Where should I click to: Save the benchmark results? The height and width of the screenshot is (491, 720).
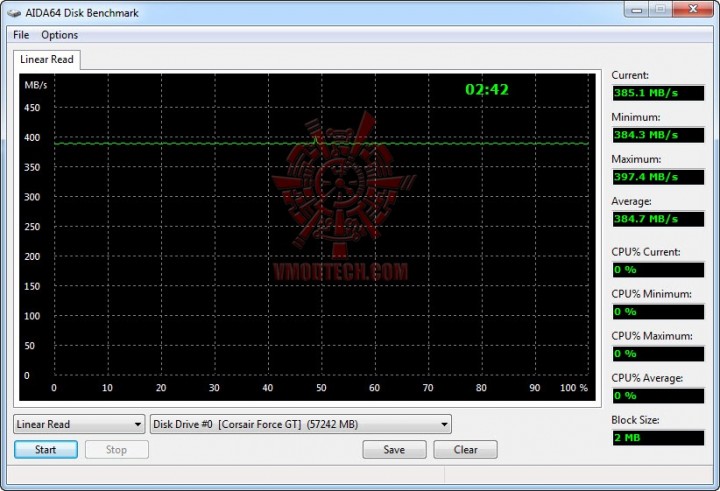click(394, 450)
